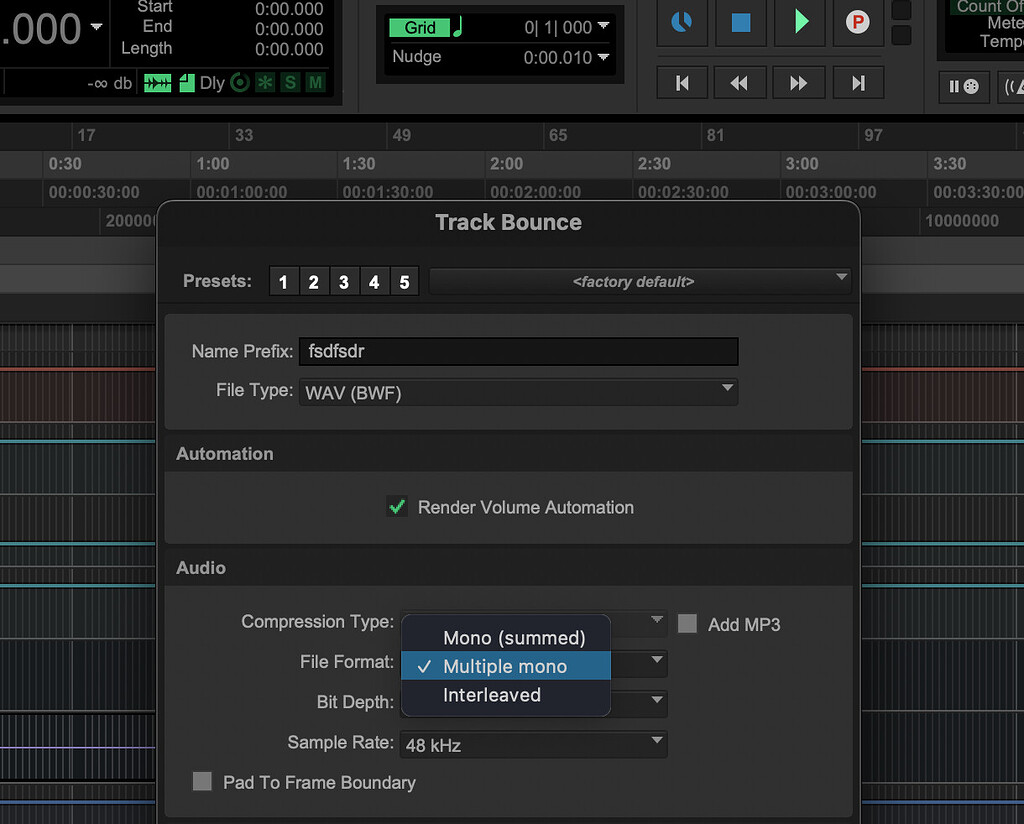Select Mono (summed) from the menu
The image size is (1024, 824).
tap(513, 638)
